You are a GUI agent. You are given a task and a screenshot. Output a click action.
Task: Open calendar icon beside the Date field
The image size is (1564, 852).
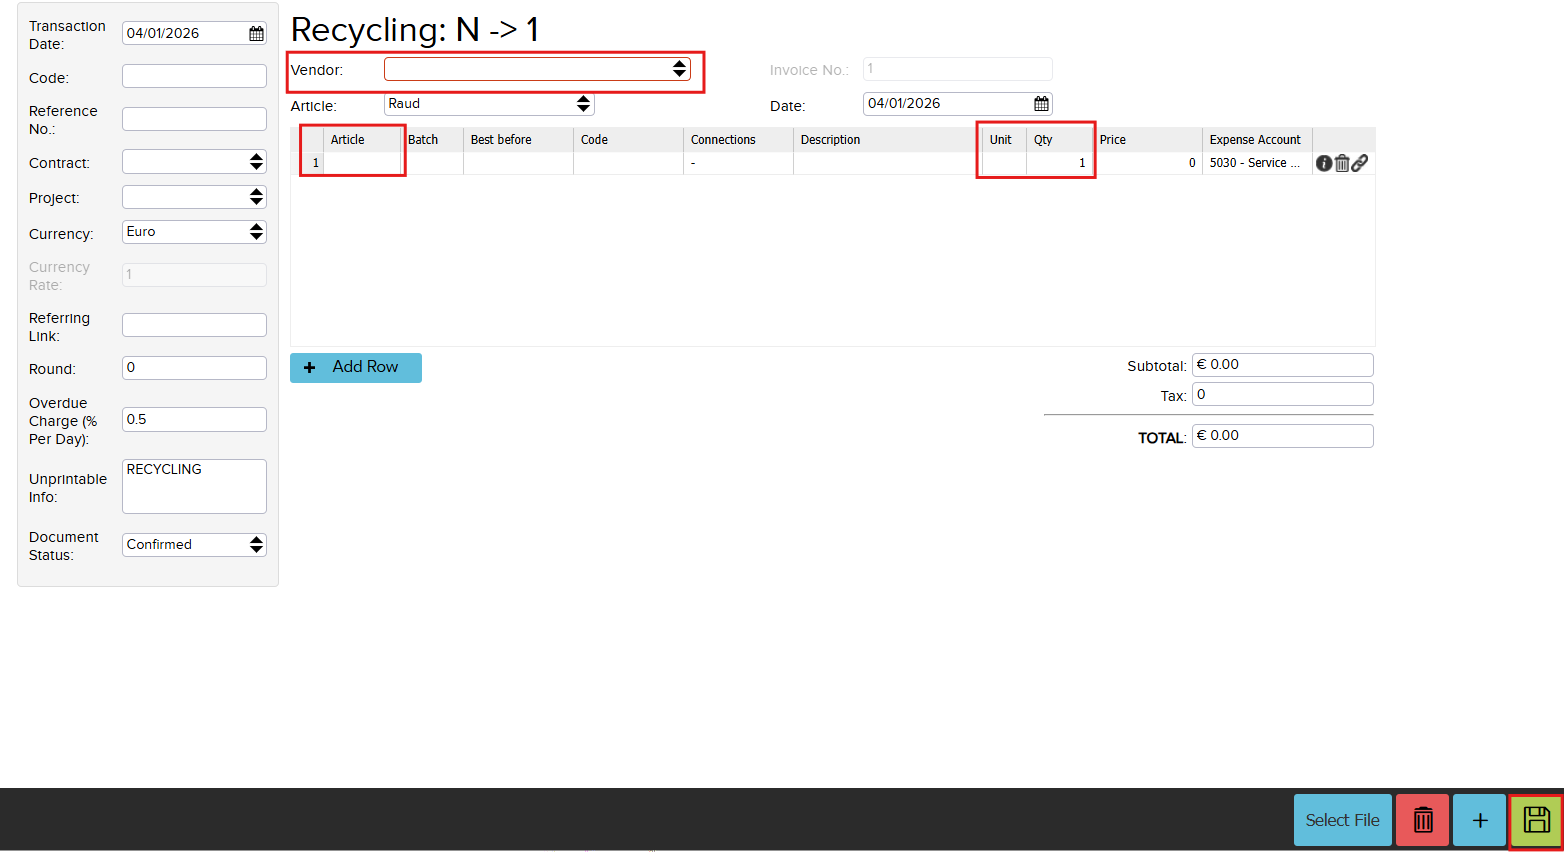[x=1041, y=104]
